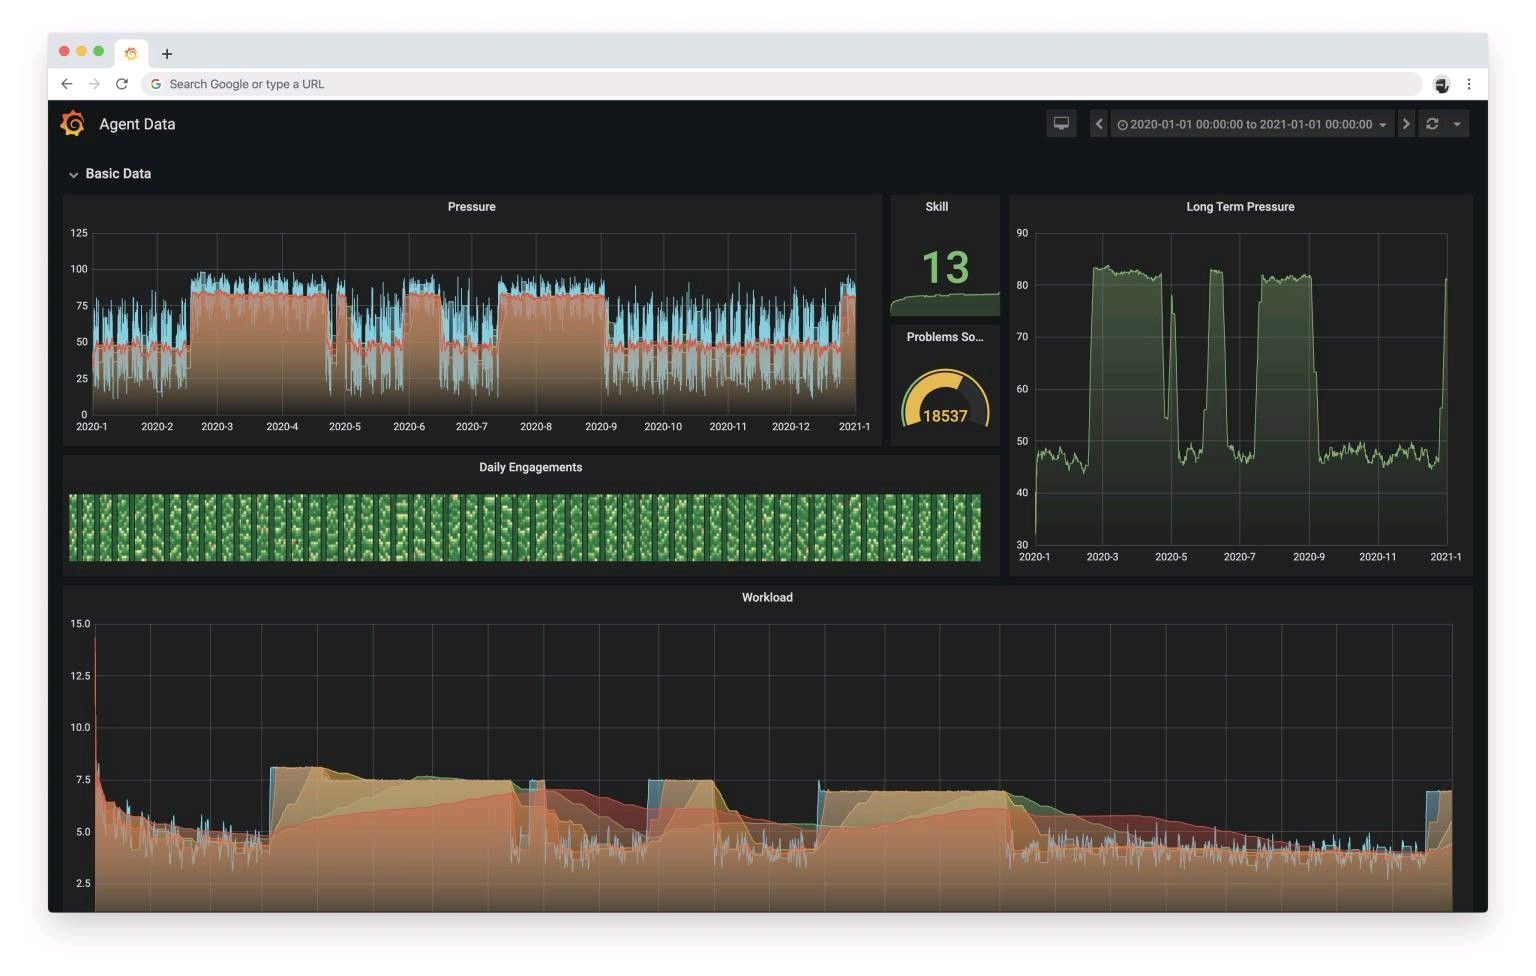Click the Workload panel title
Viewport: 1536px width, 976px height.
coord(767,598)
